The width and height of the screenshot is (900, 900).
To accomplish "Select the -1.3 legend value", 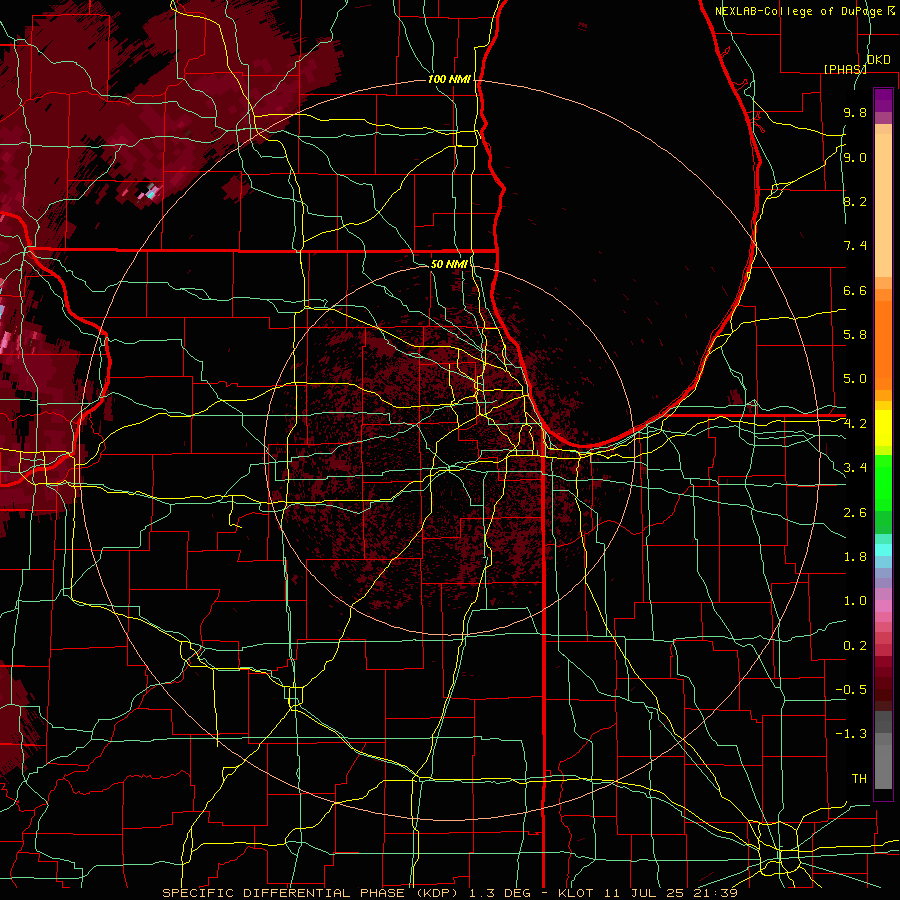I will [851, 734].
